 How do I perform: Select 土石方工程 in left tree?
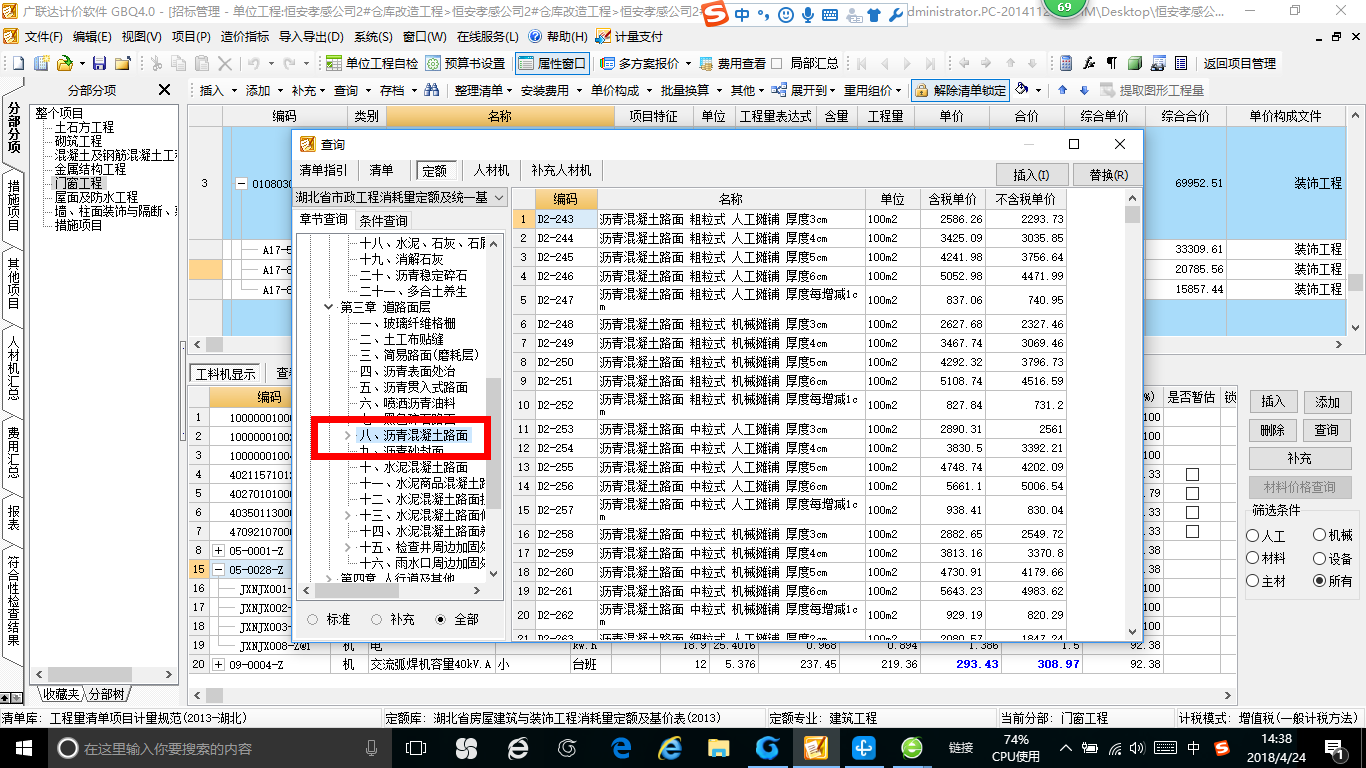(x=85, y=128)
